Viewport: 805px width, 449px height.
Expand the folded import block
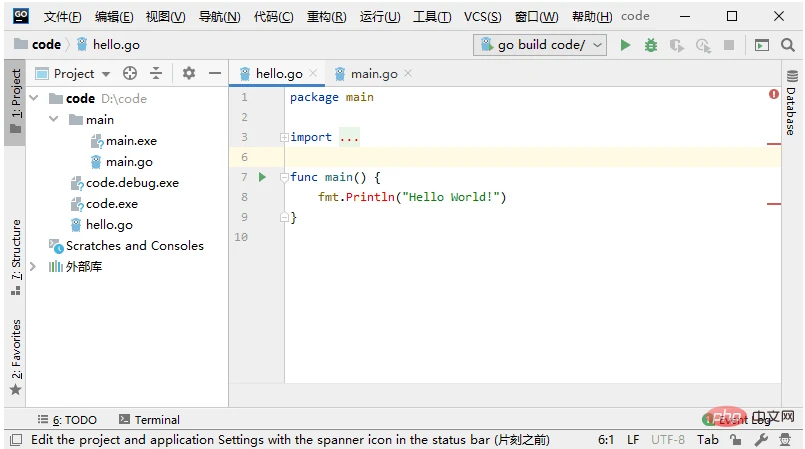[x=284, y=137]
